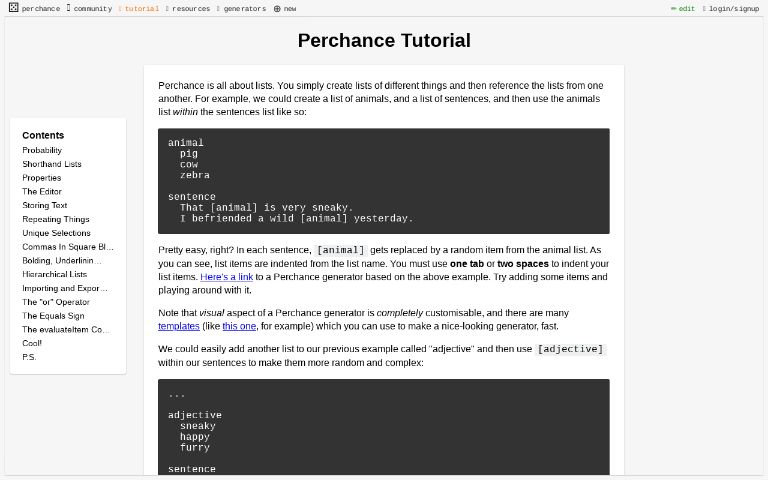Open the "templates" hyperlink

178,326
